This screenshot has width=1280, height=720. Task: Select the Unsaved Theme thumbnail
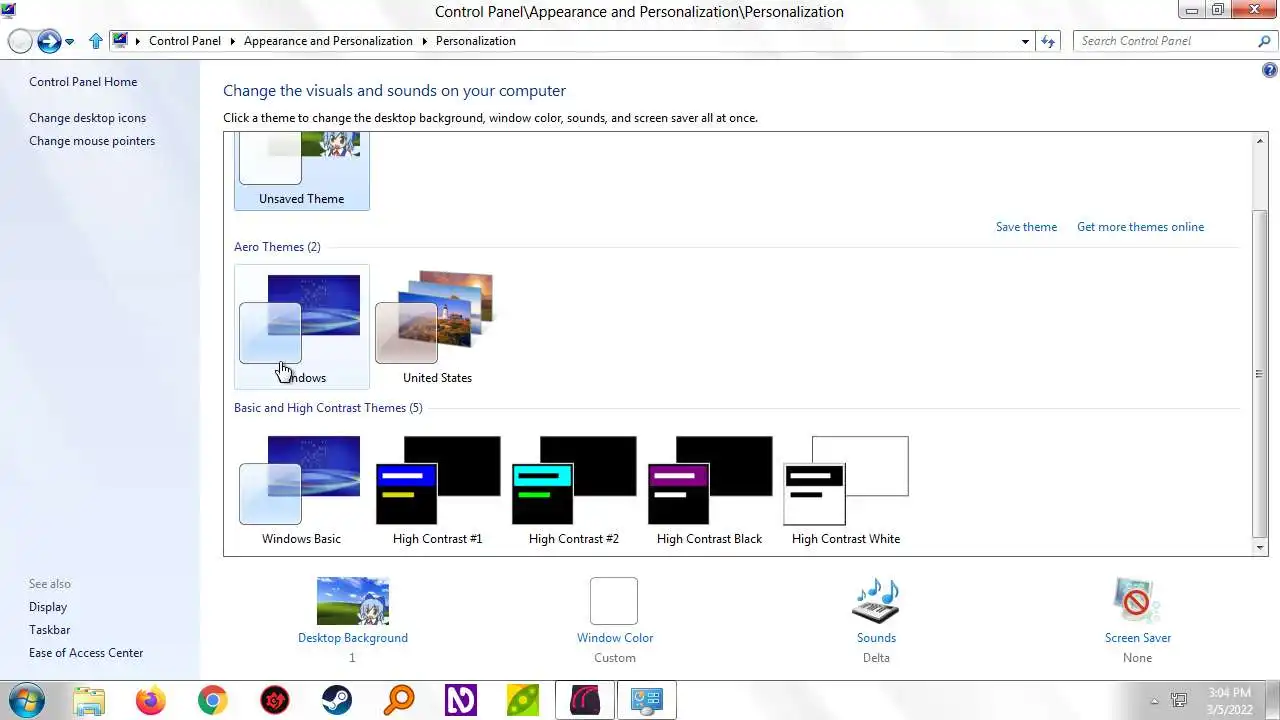tap(301, 171)
